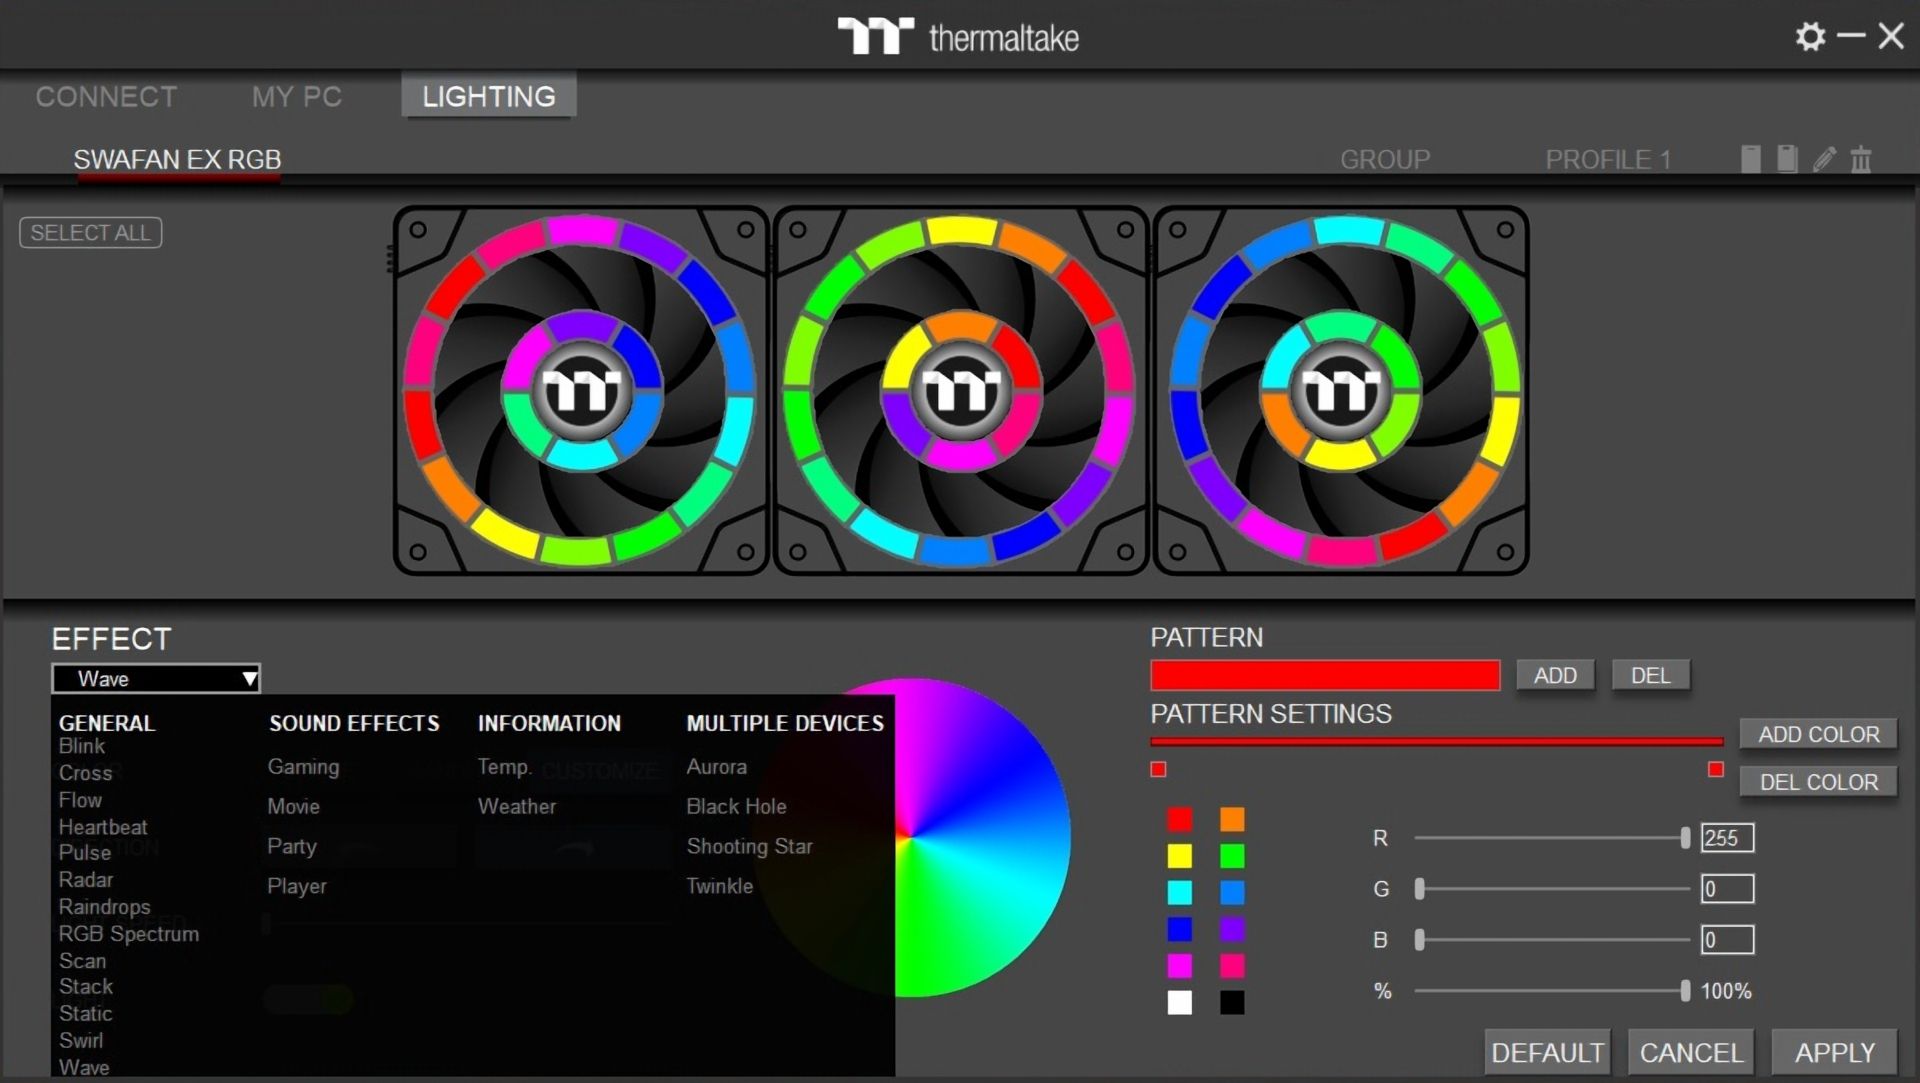Open the settings gear in title bar
The height and width of the screenshot is (1083, 1920).
pos(1810,37)
